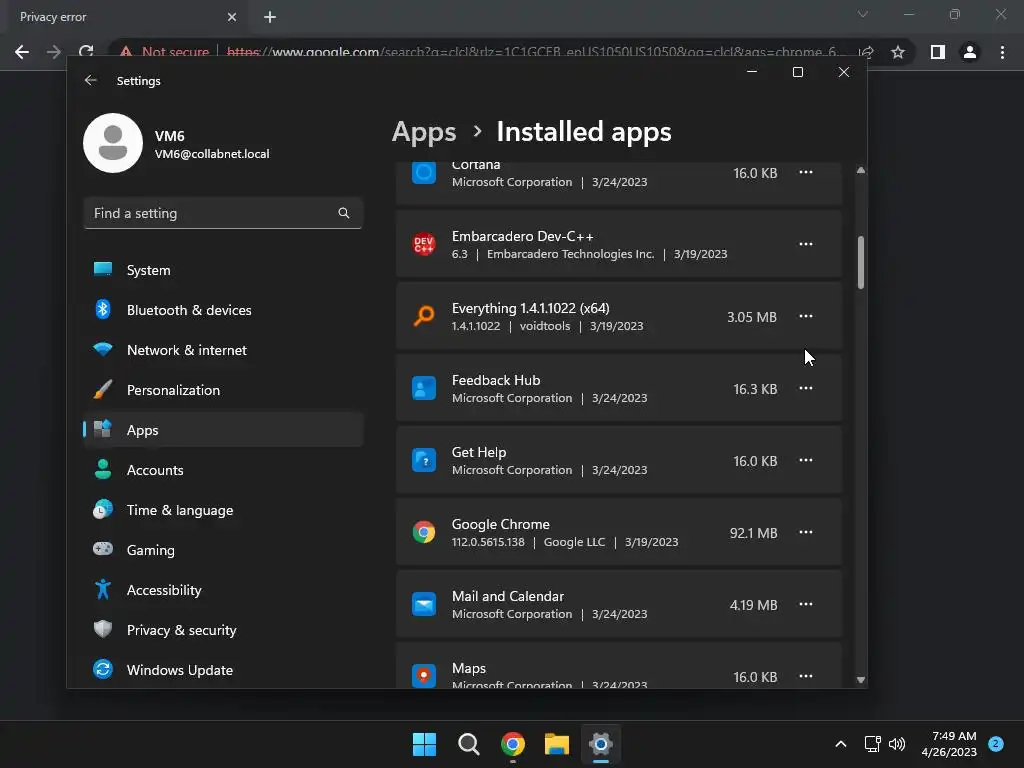Screen dimensions: 1024x768
Task: Open Accounts settings
Action: coord(223,470)
